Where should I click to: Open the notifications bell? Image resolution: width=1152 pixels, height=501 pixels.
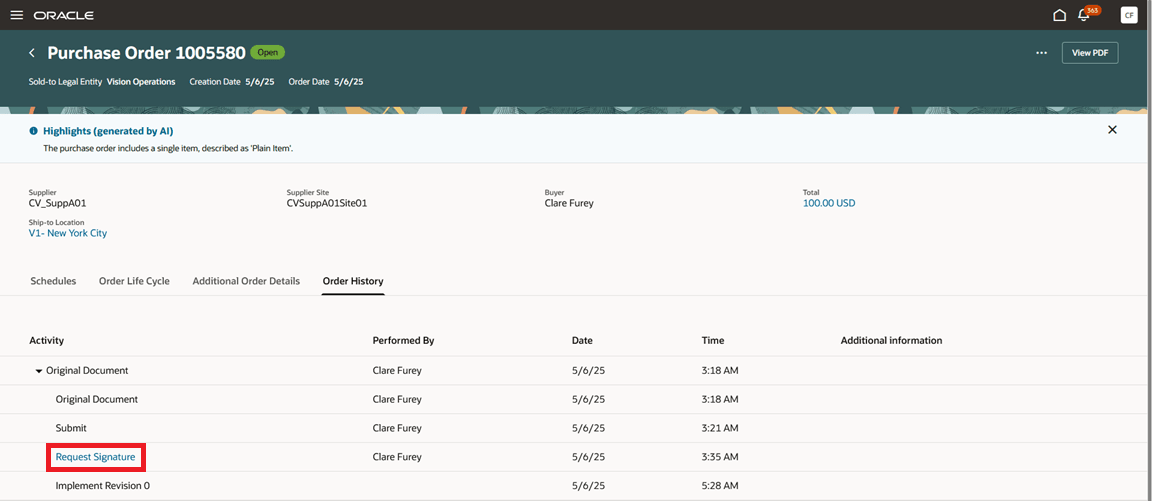(1084, 15)
